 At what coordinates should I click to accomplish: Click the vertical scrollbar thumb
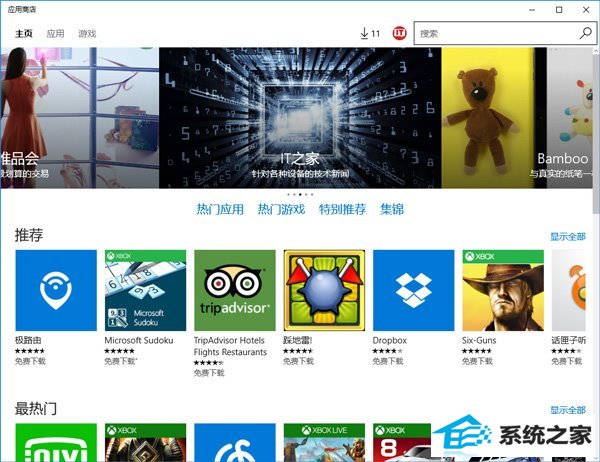pos(596,134)
